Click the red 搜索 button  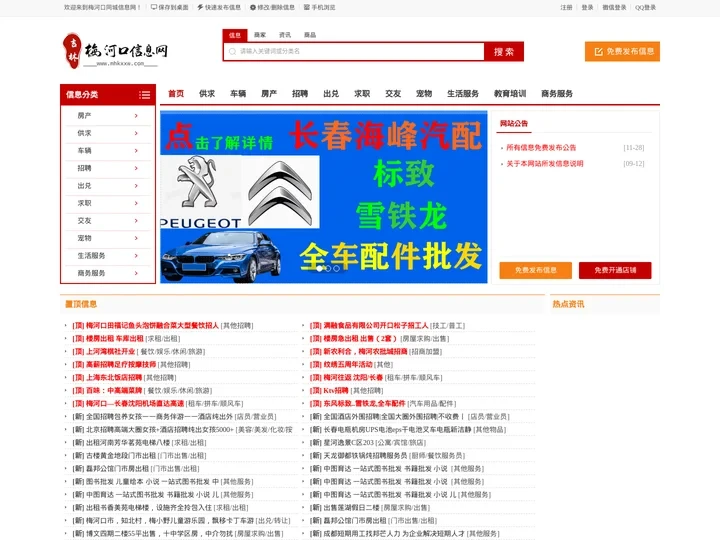(504, 52)
